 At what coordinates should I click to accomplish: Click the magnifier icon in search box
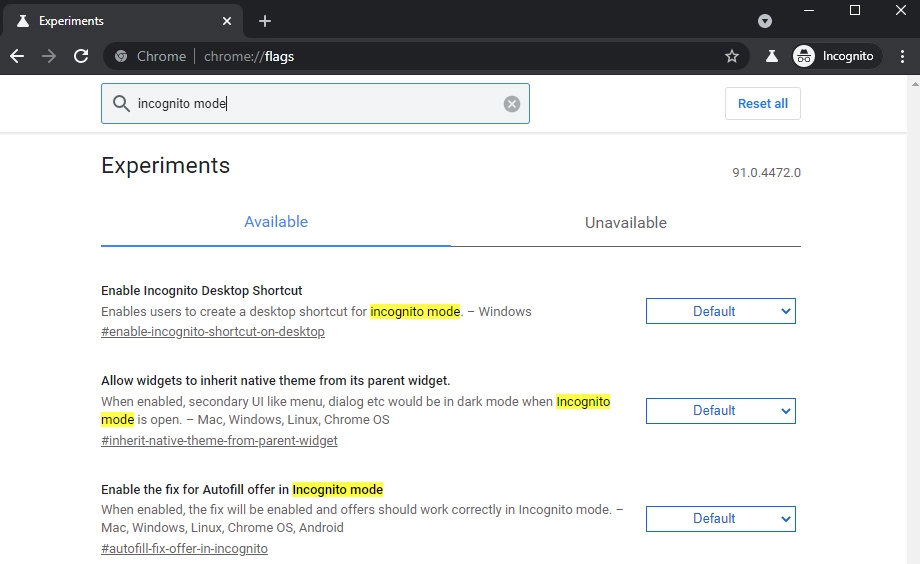[x=121, y=104]
